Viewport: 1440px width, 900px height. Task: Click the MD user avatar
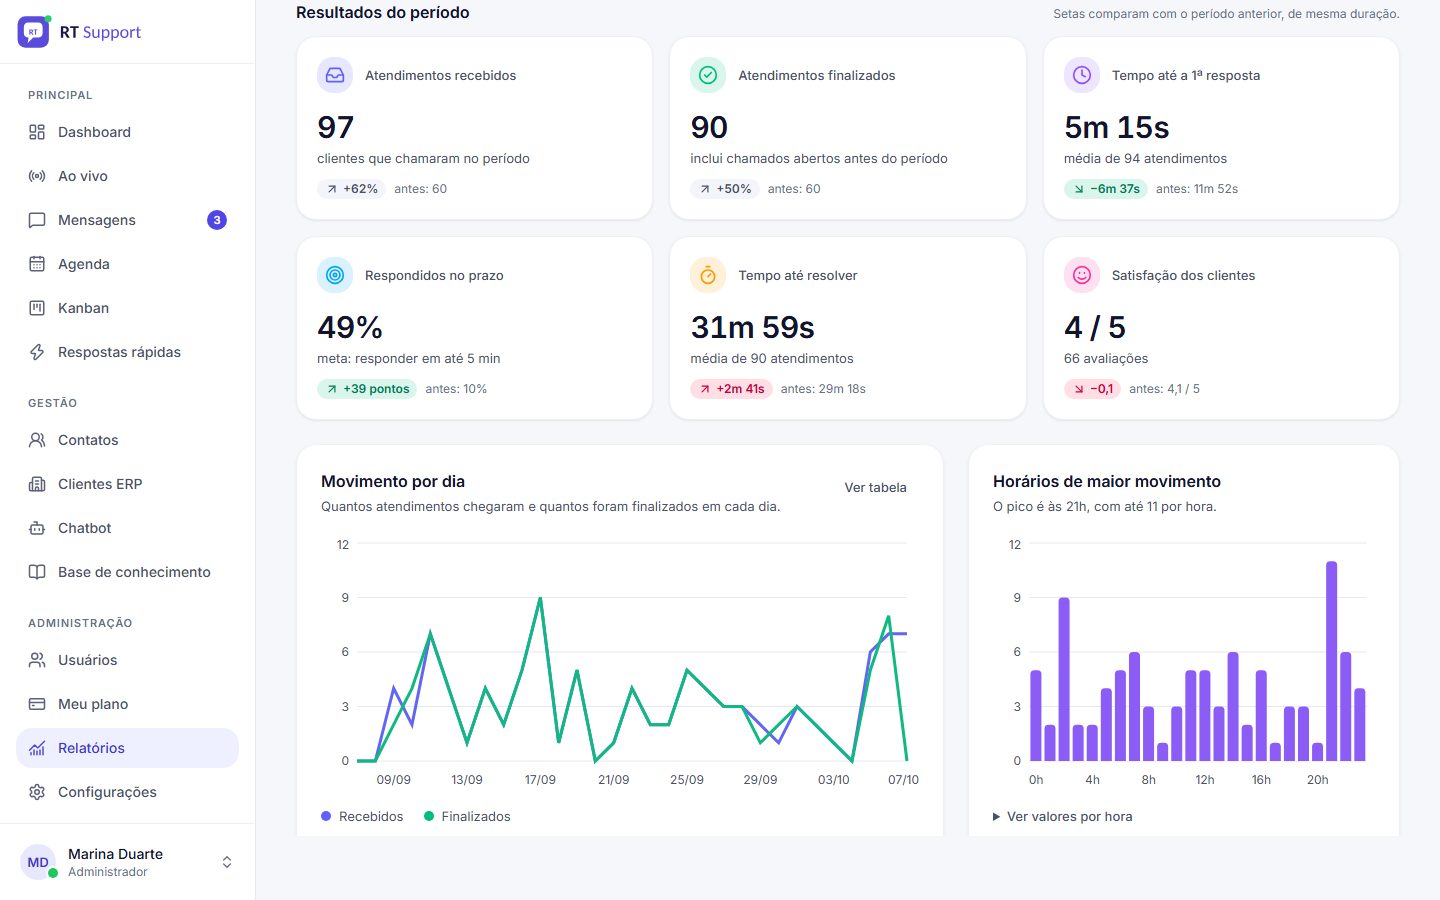(x=38, y=862)
